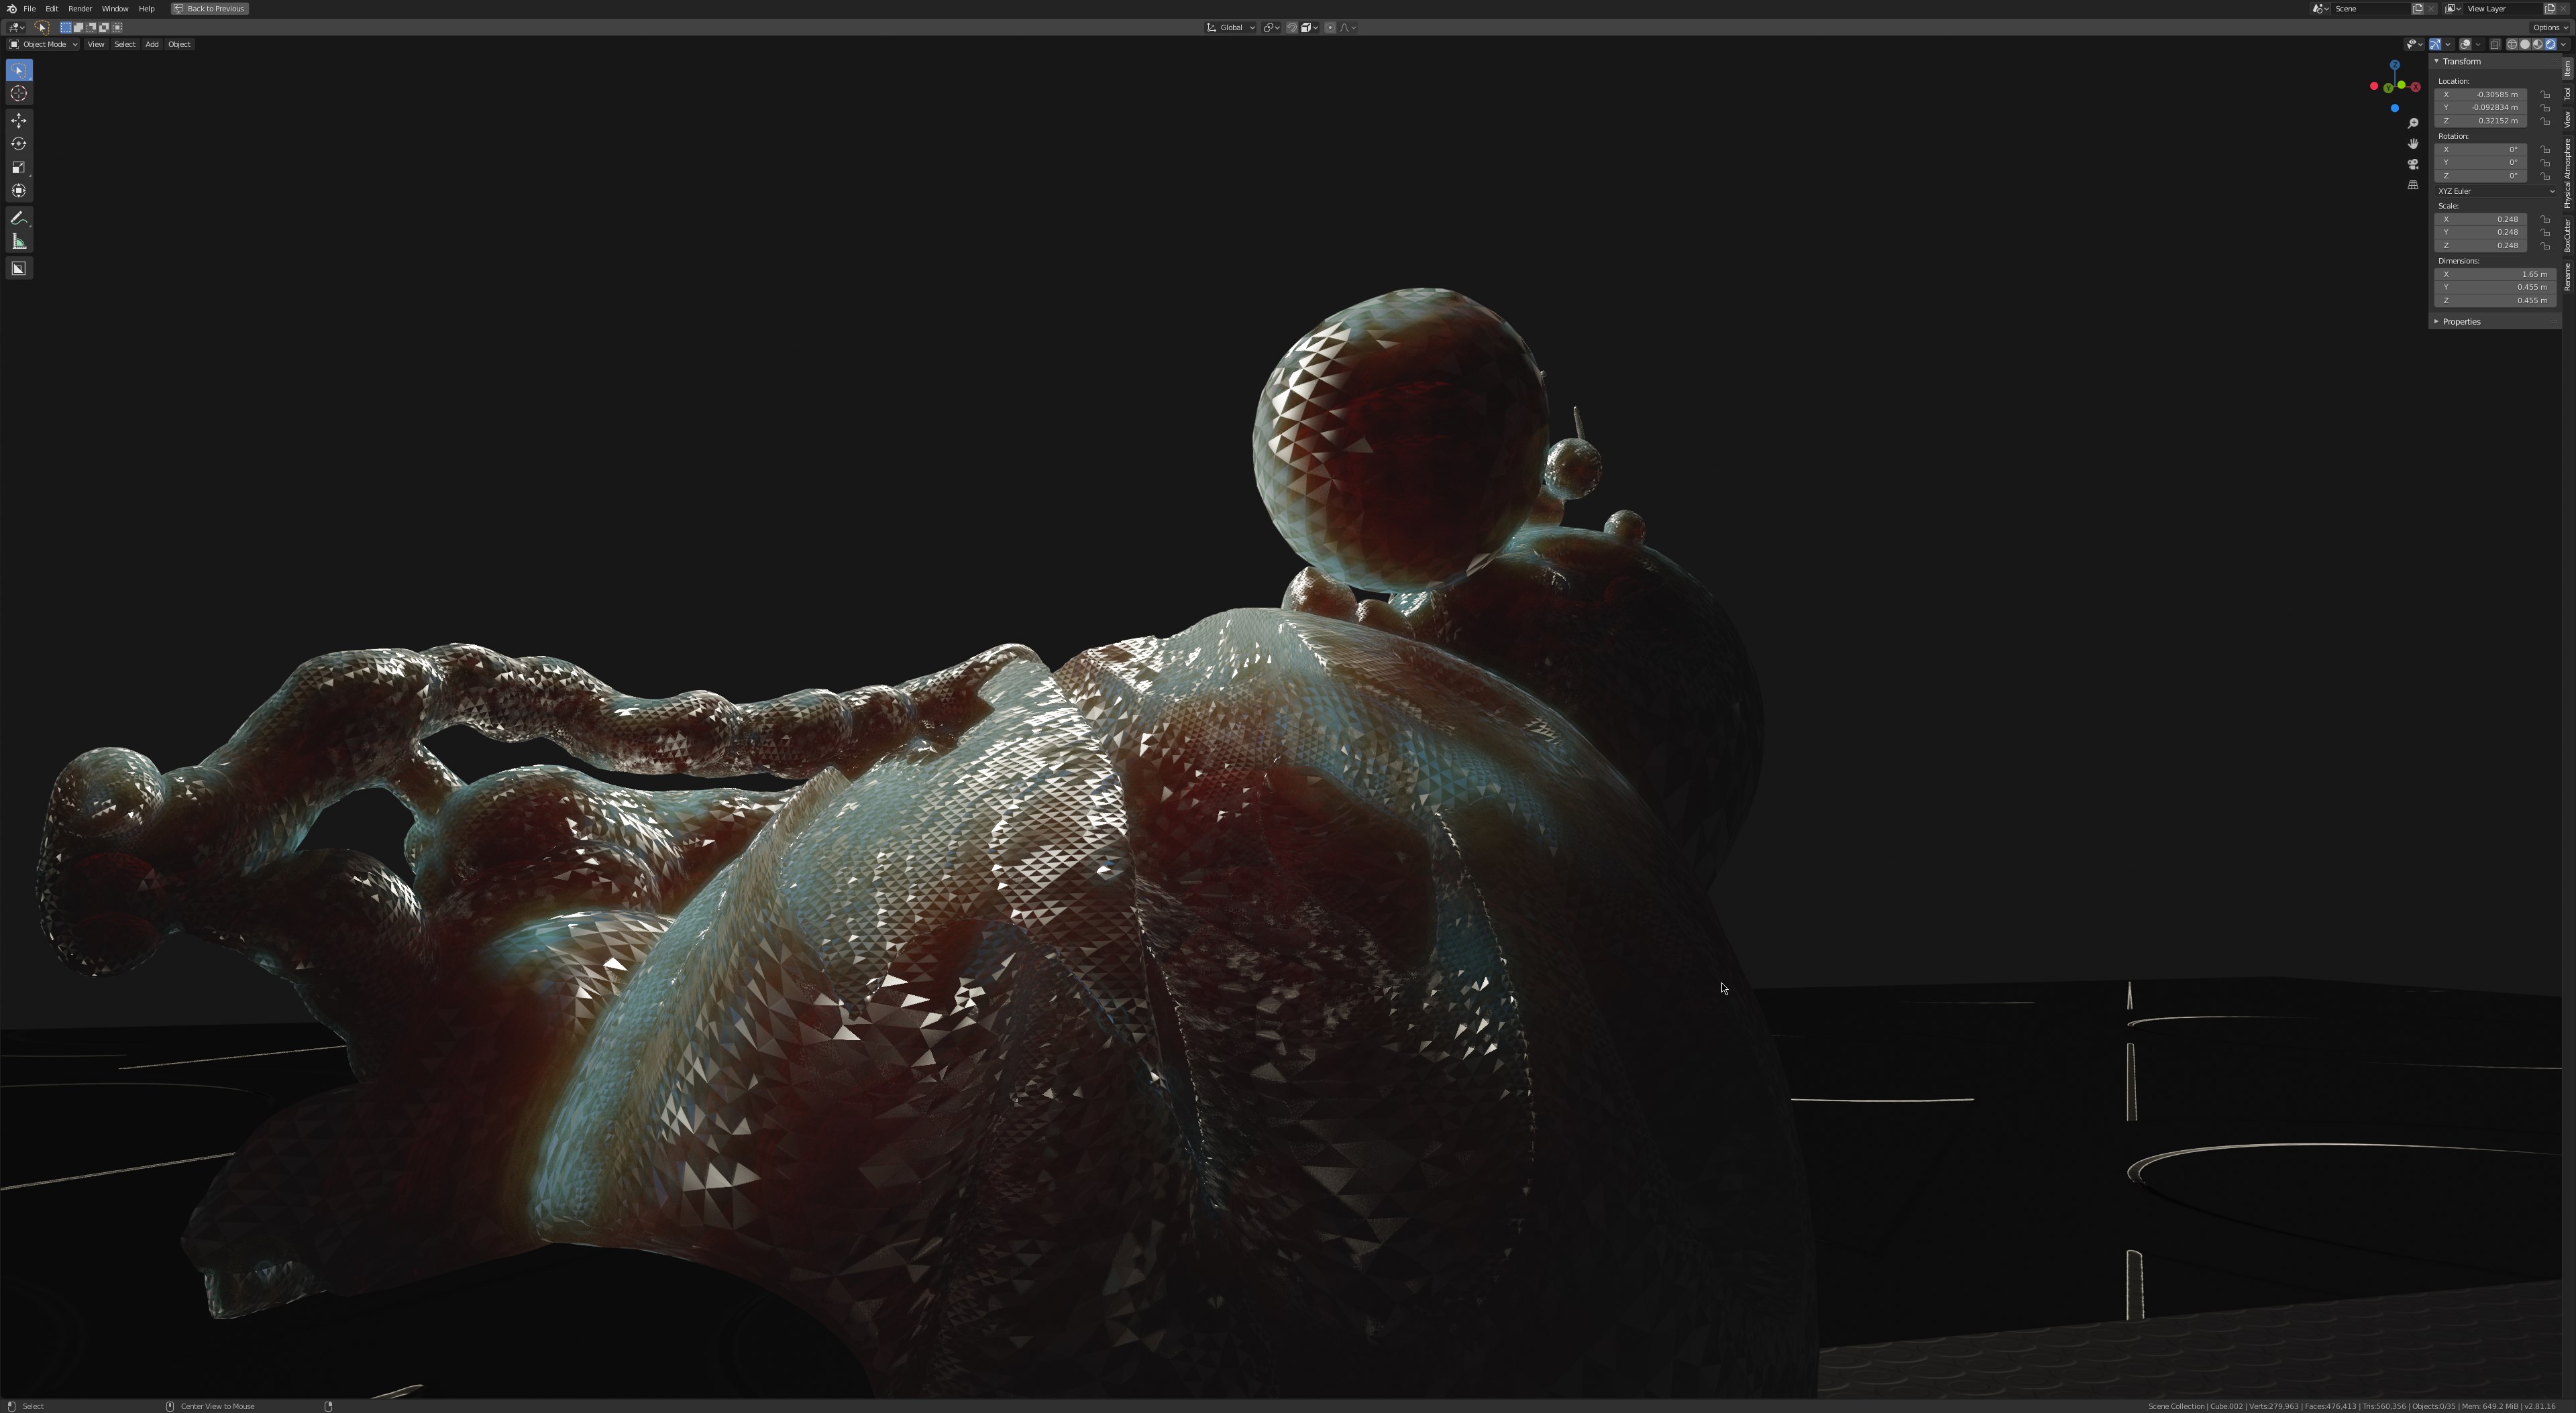Image resolution: width=2576 pixels, height=1413 pixels.
Task: Open the sidebar Tool tab
Action: 2567,93
